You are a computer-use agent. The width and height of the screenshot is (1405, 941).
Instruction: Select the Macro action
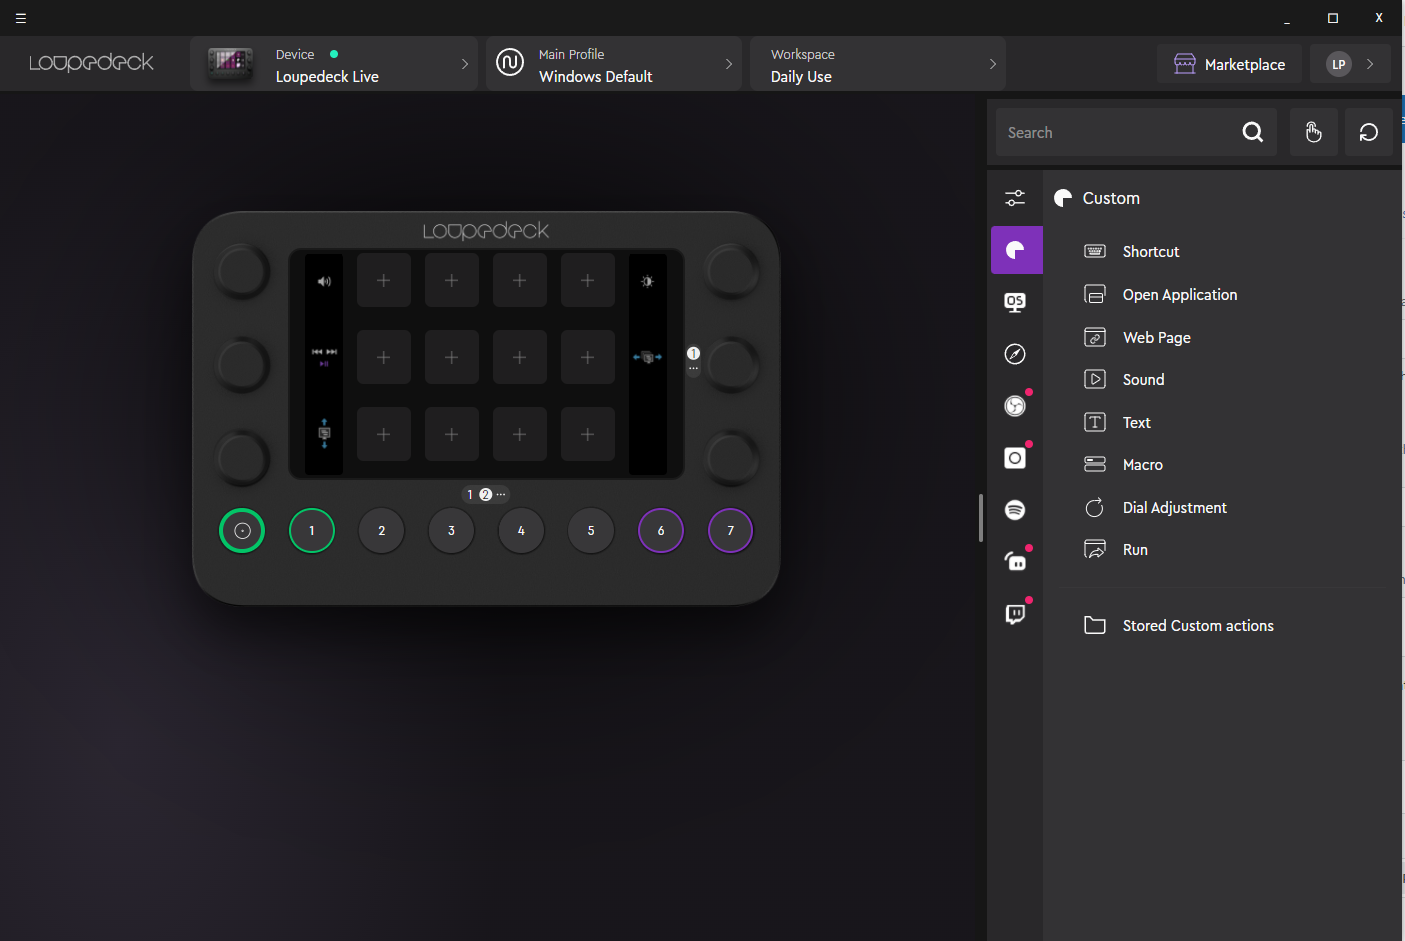[x=1143, y=465]
